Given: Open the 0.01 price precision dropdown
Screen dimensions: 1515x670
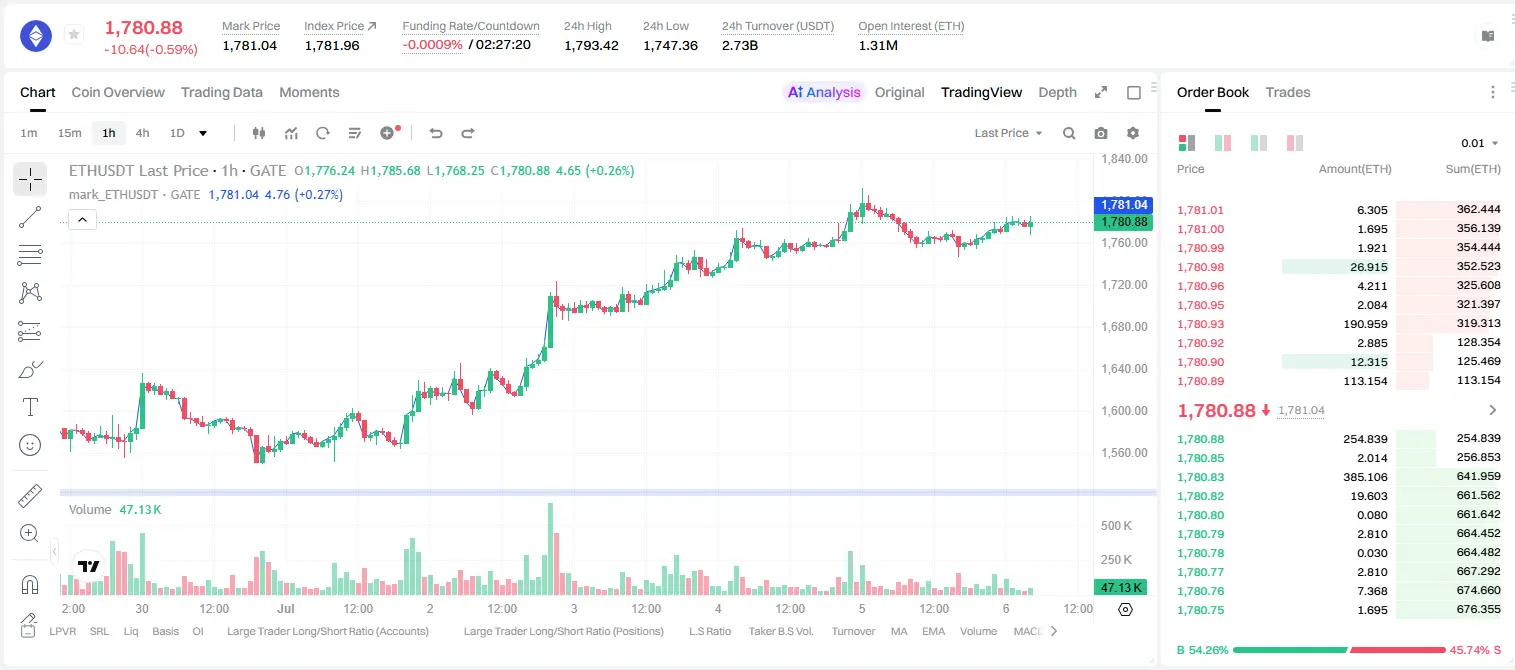Looking at the screenshot, I should pyautogui.click(x=1480, y=143).
